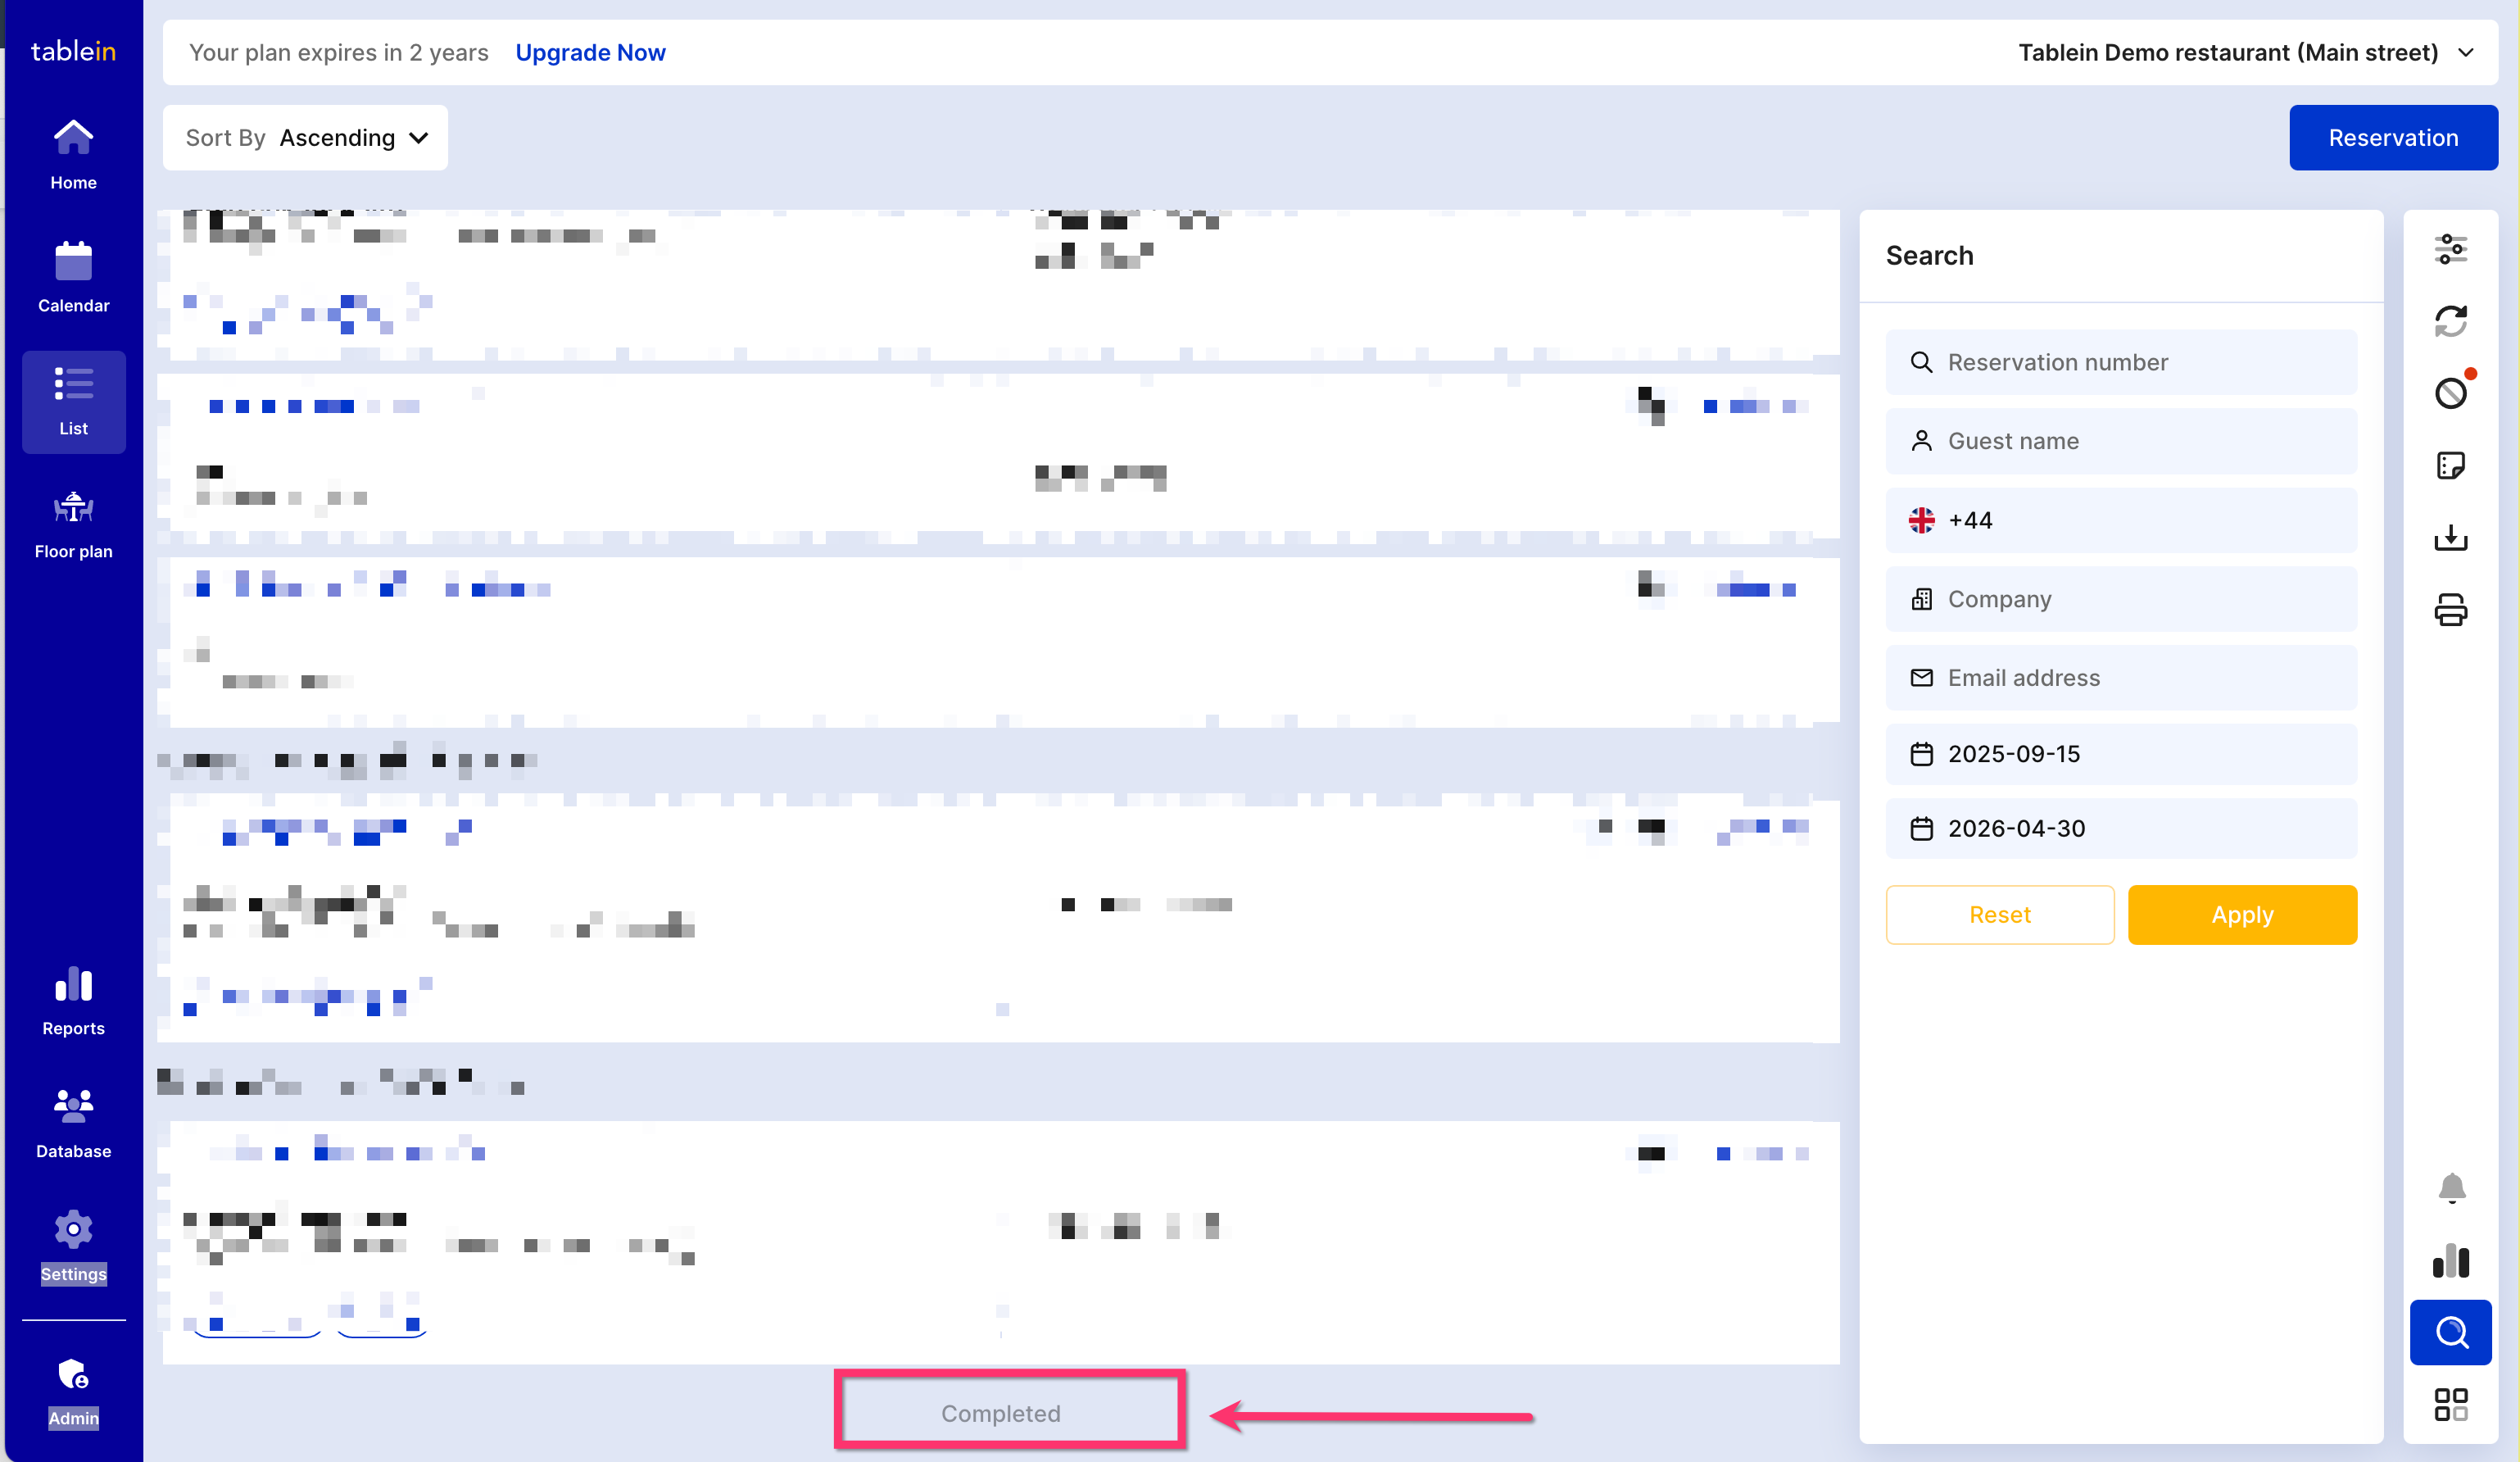Open the blocked reservations icon
The width and height of the screenshot is (2520, 1462).
[2450, 393]
